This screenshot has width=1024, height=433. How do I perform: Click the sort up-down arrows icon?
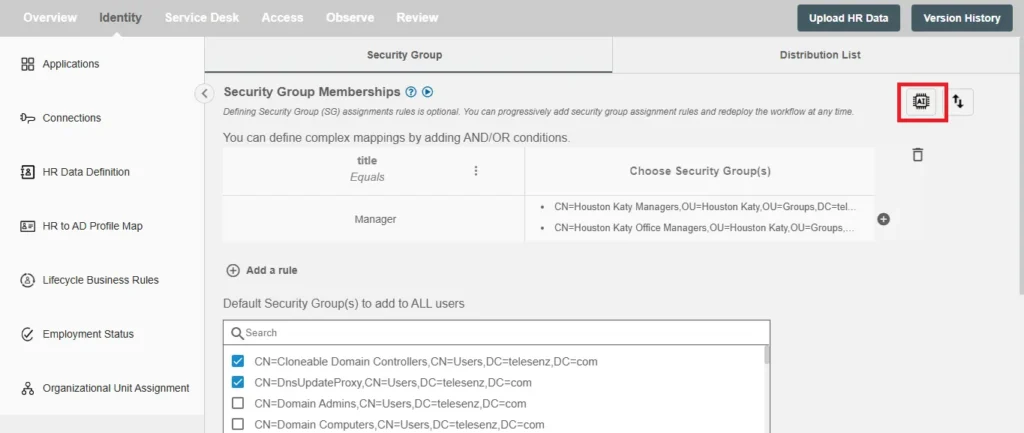coord(958,102)
